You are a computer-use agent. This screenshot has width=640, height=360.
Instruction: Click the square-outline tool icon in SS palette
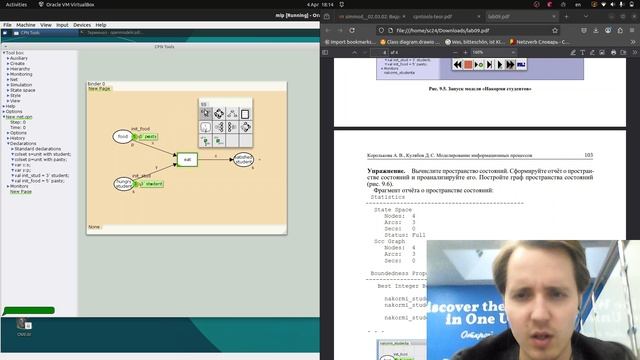point(245,114)
